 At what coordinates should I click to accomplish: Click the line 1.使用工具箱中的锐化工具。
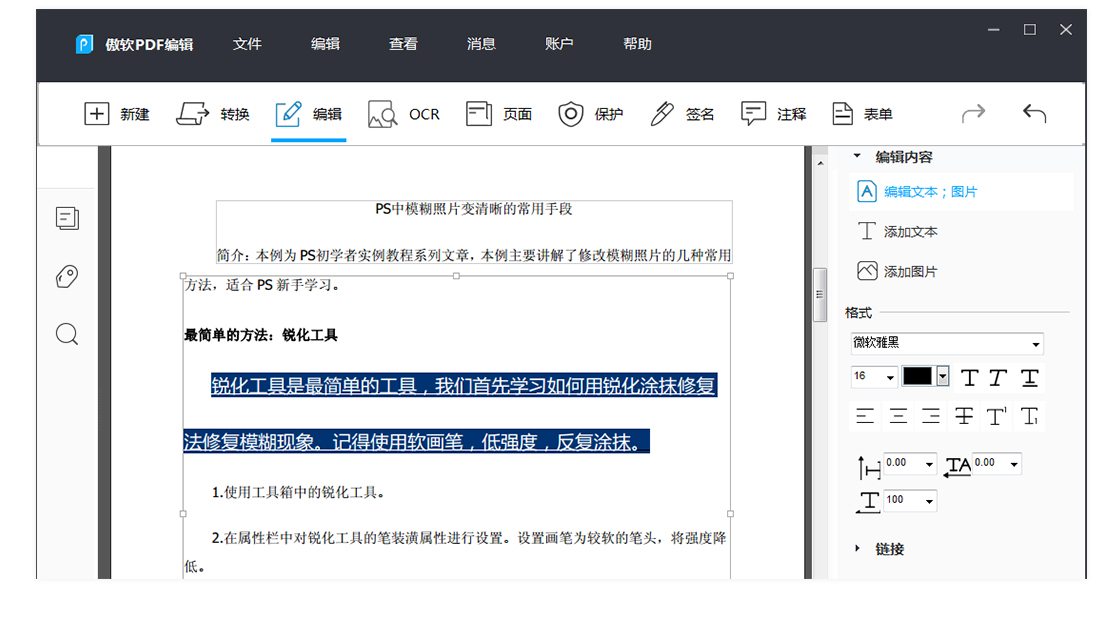tap(299, 492)
